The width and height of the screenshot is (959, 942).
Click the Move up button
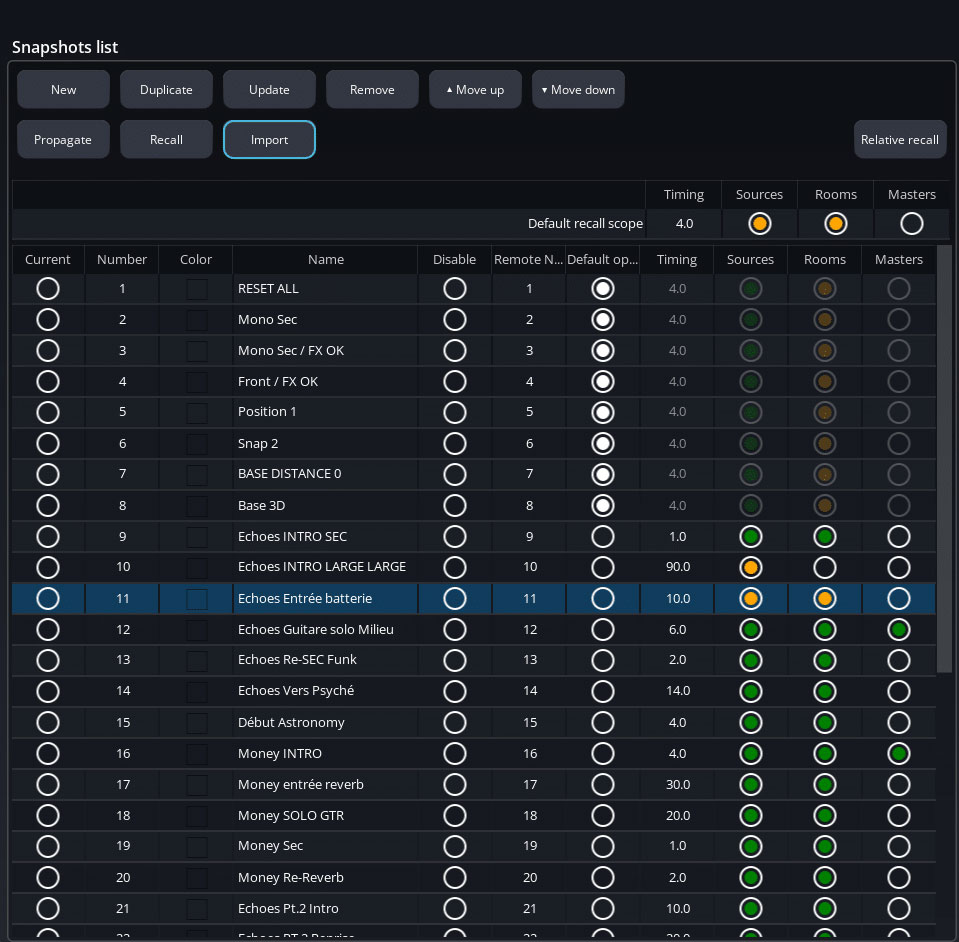pos(474,90)
